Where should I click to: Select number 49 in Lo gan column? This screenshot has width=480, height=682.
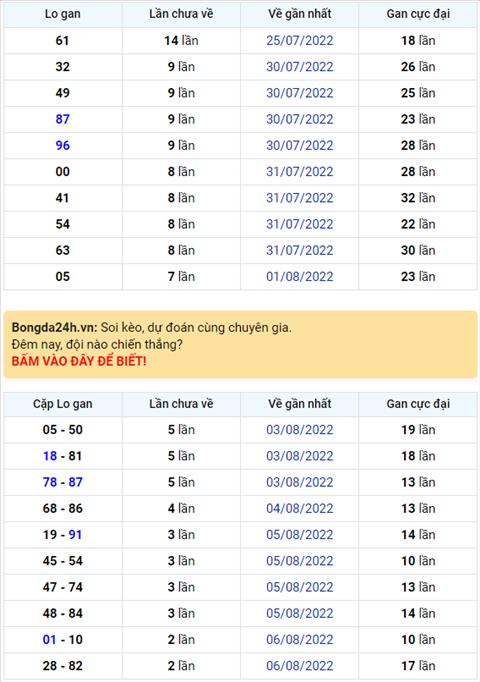(x=63, y=93)
